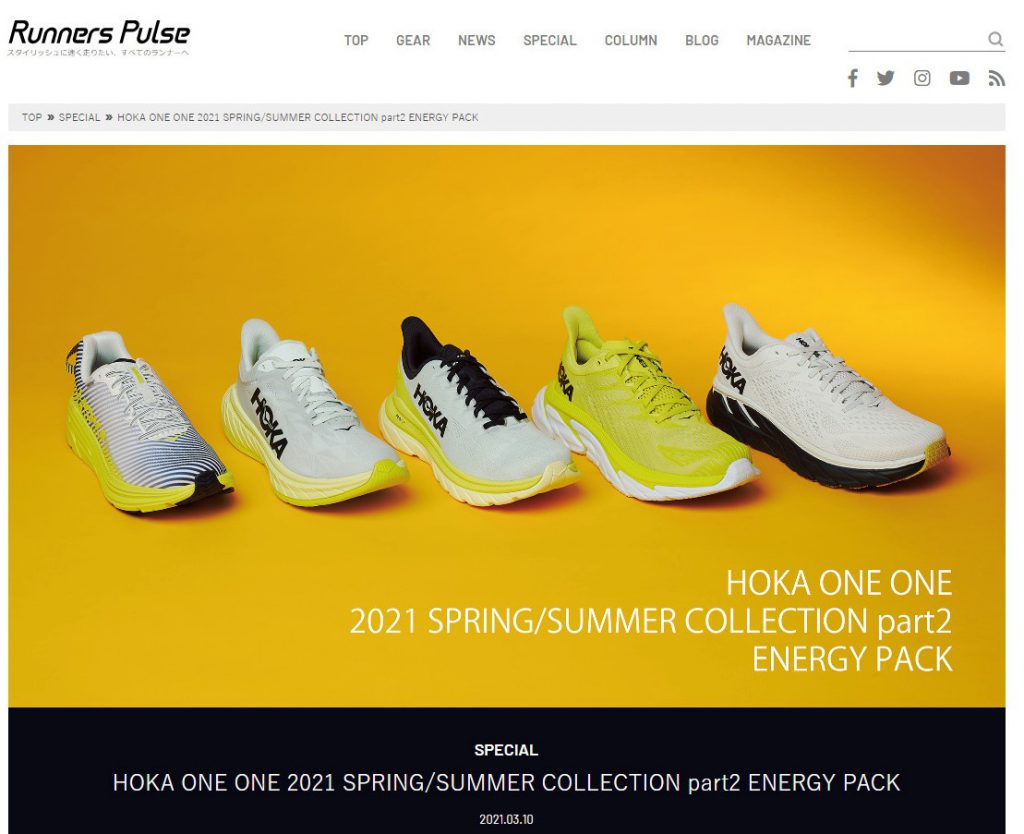
Task: Select SPECIAL in the navigation bar
Action: coord(549,40)
